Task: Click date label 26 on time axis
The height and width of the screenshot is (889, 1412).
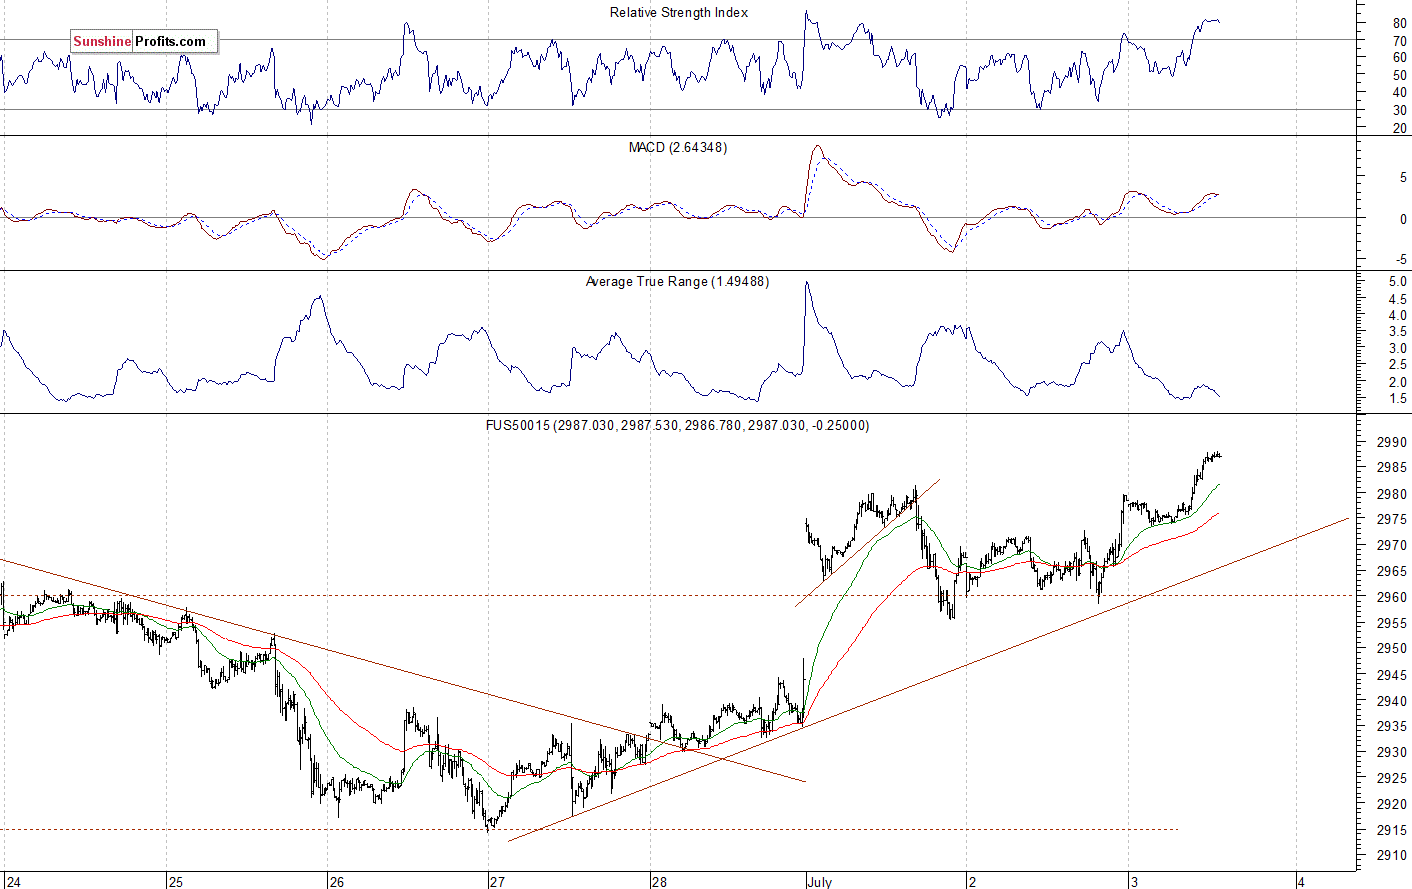Action: tap(337, 882)
